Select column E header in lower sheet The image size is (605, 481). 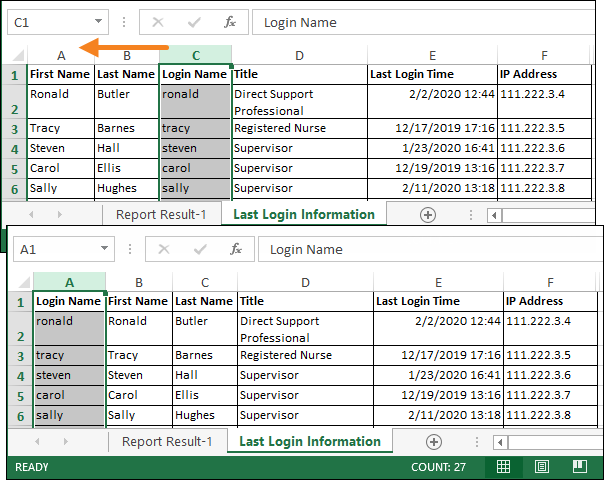coord(438,282)
